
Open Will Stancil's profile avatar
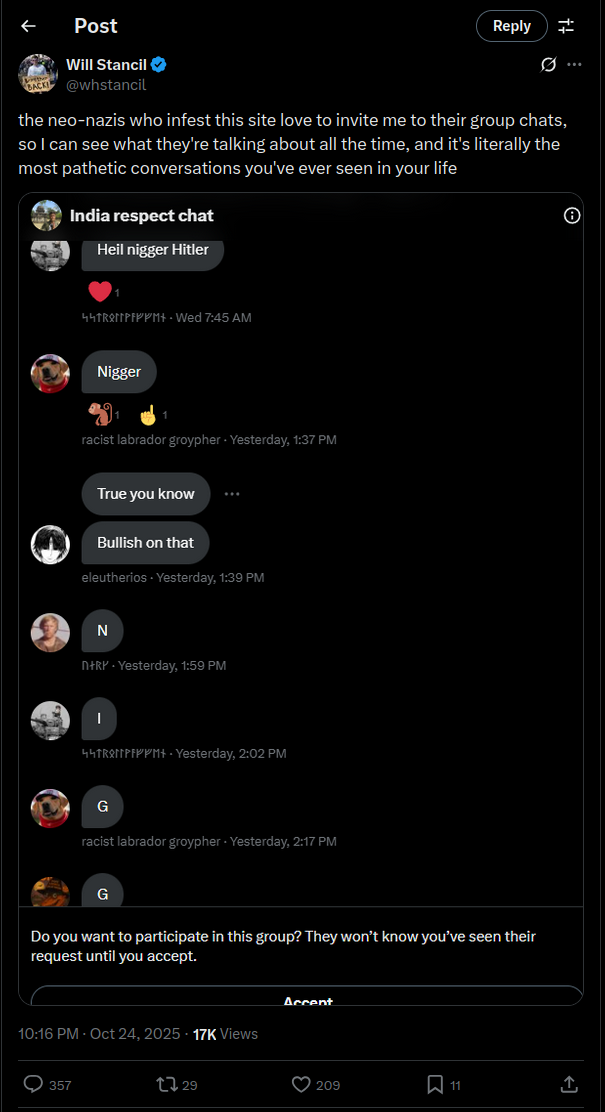38,74
